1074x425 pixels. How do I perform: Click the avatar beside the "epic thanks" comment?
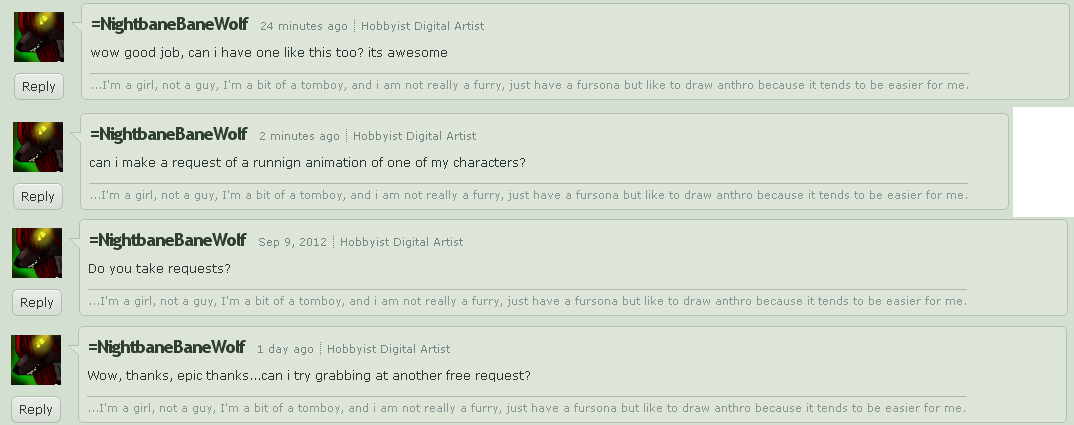37,360
